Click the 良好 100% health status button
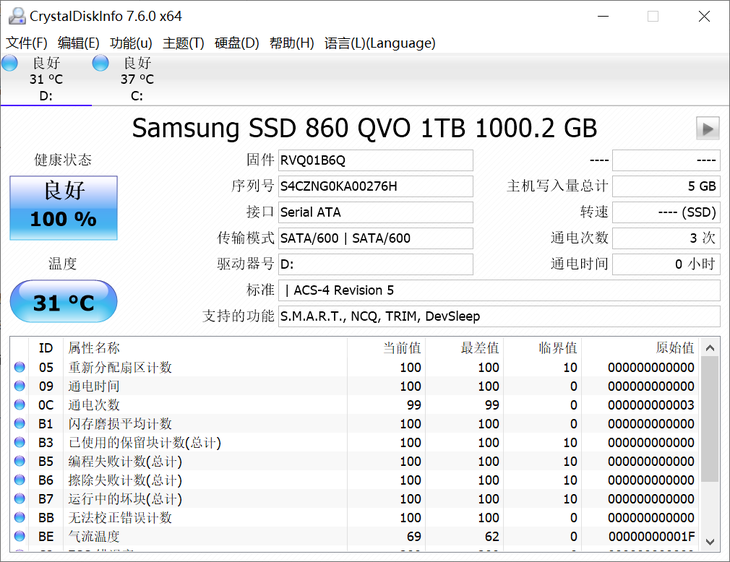The height and width of the screenshot is (562, 730). pos(63,207)
